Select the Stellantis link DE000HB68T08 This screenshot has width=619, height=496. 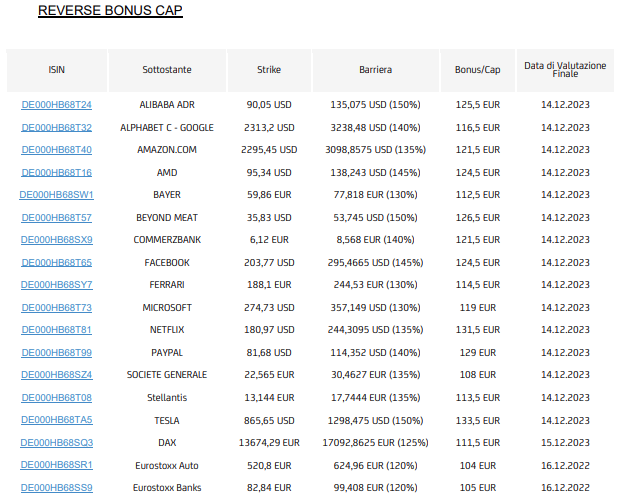pos(56,398)
